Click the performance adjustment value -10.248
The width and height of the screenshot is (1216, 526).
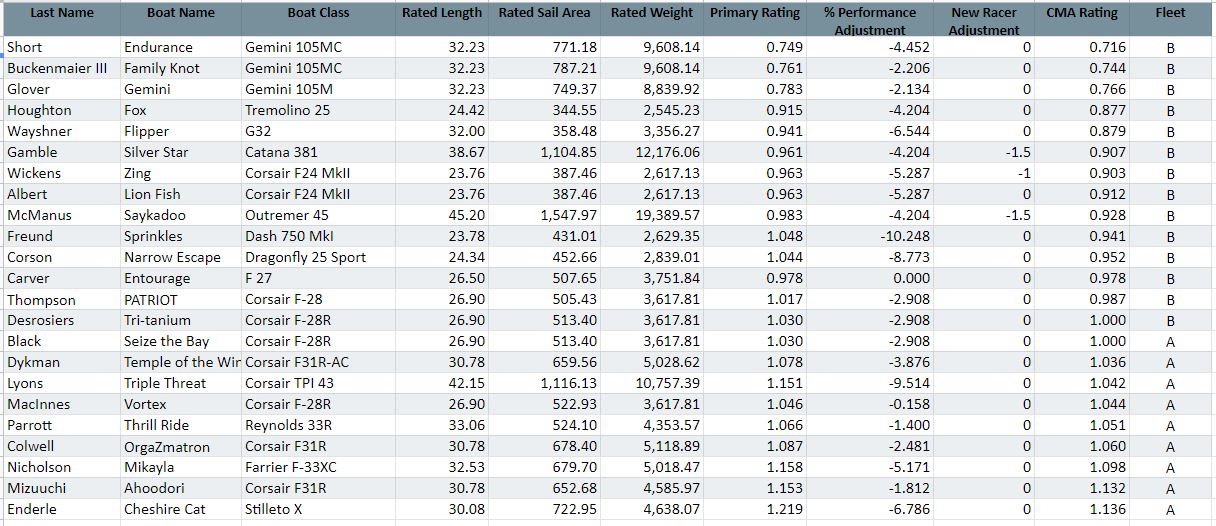(900, 236)
